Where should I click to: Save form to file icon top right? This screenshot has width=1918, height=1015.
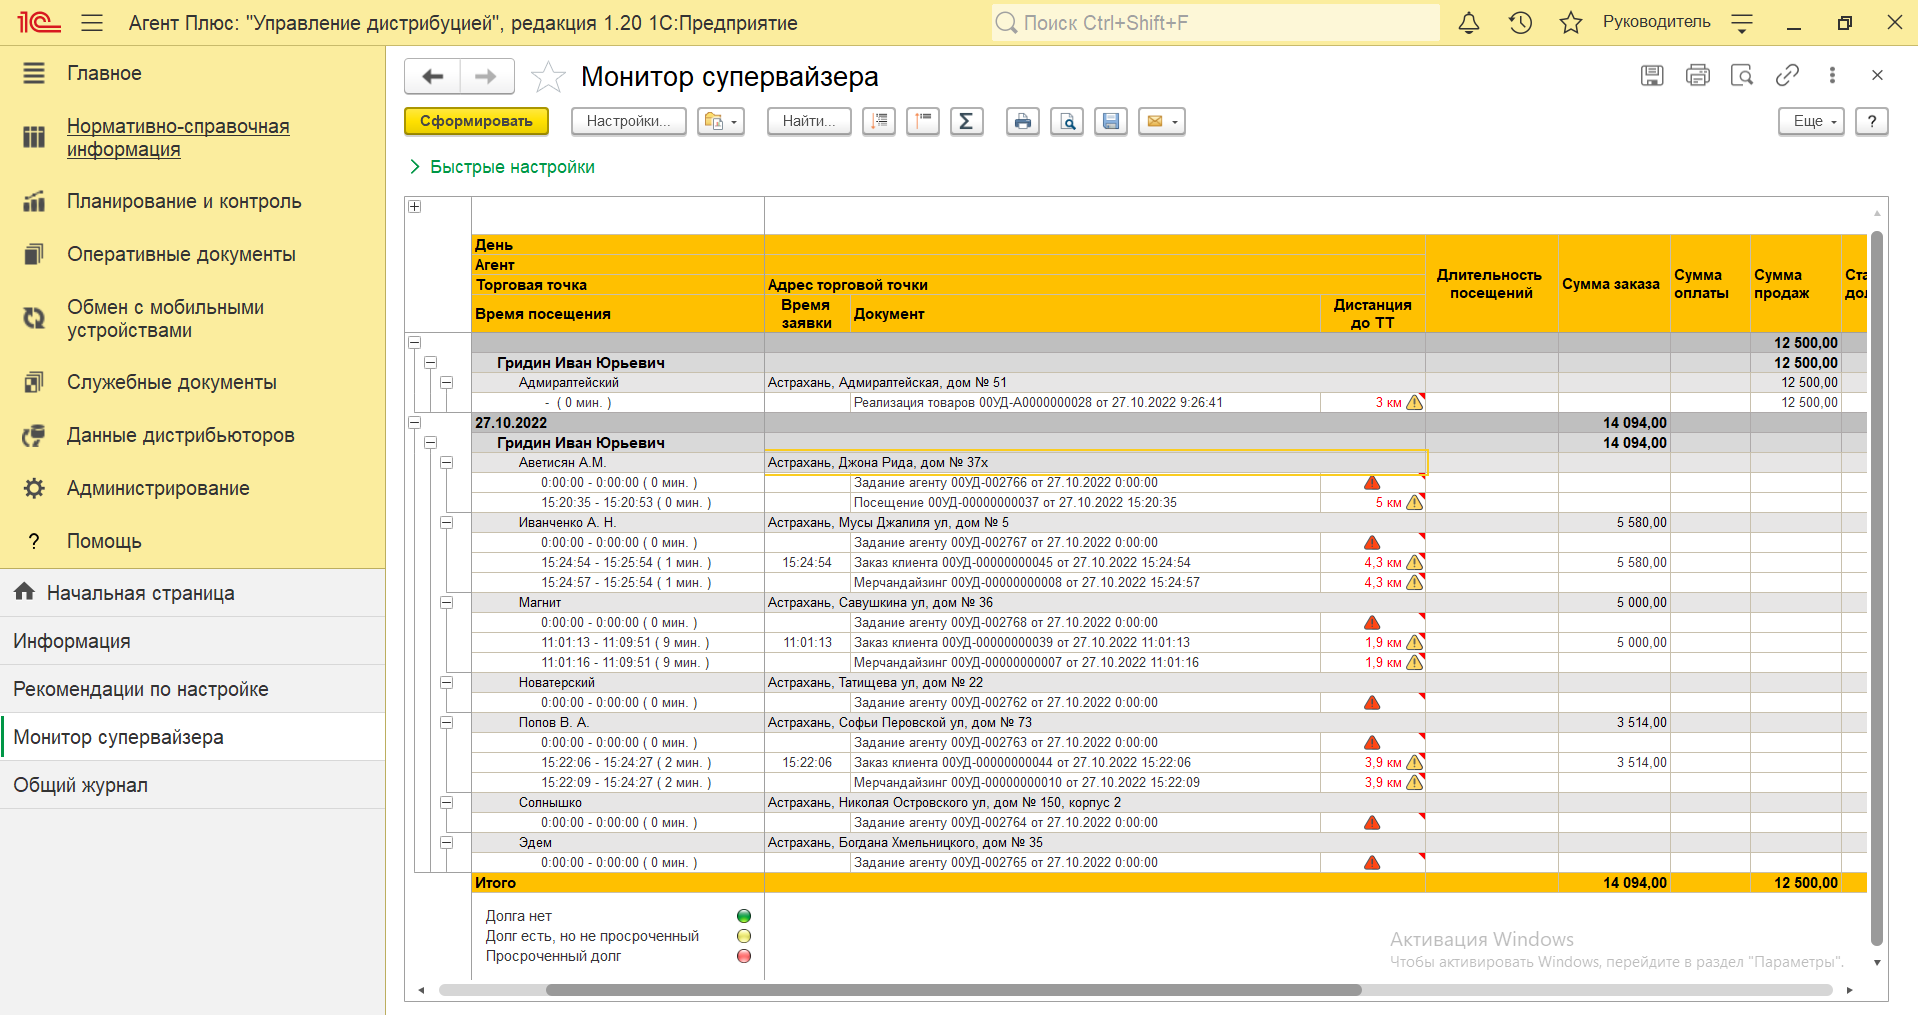(x=1652, y=75)
